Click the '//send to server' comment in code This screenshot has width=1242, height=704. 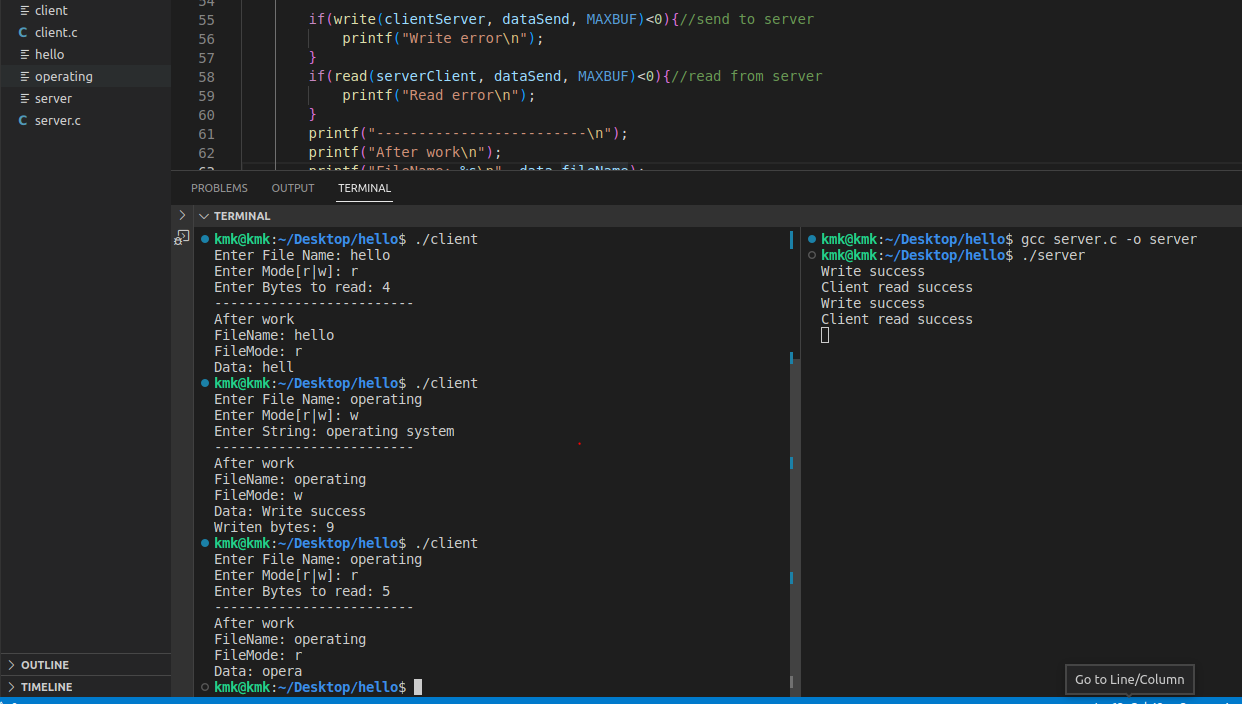[746, 19]
